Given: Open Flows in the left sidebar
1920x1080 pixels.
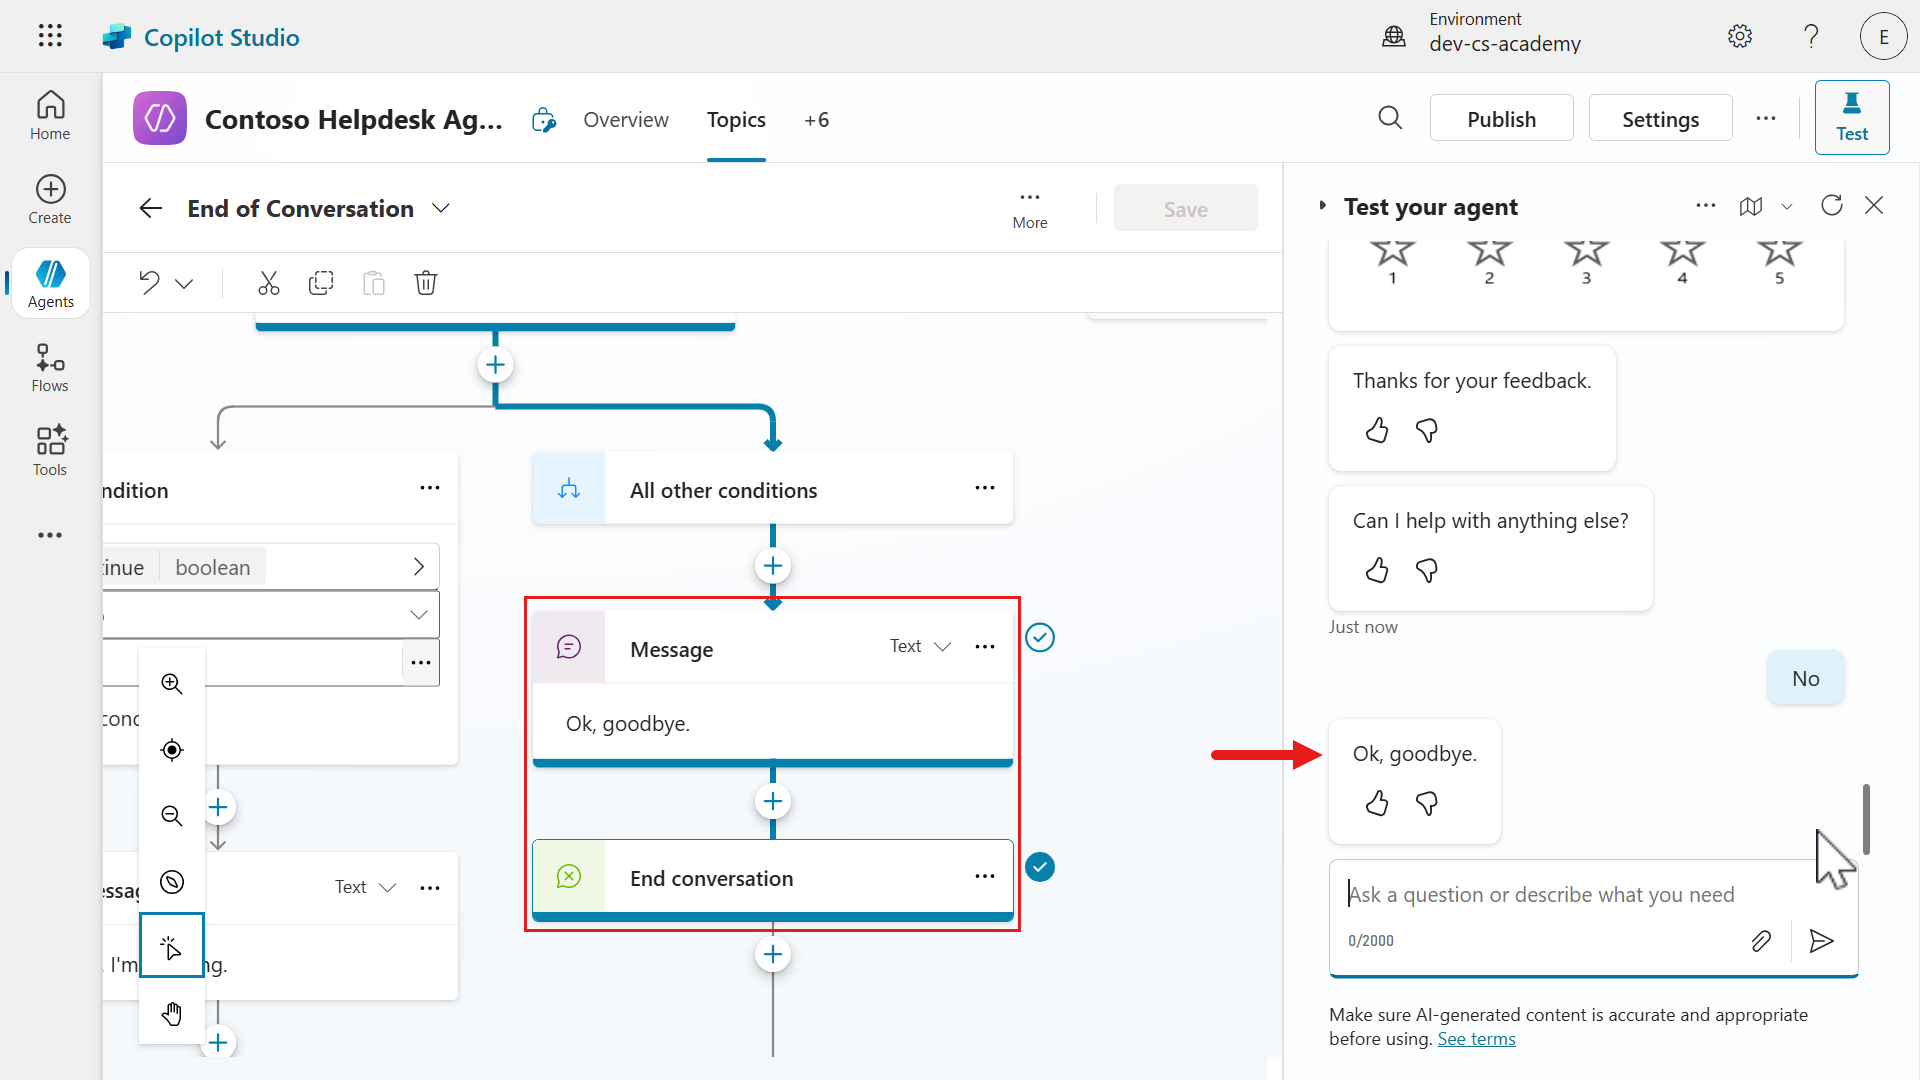Looking at the screenshot, I should pyautogui.click(x=50, y=368).
